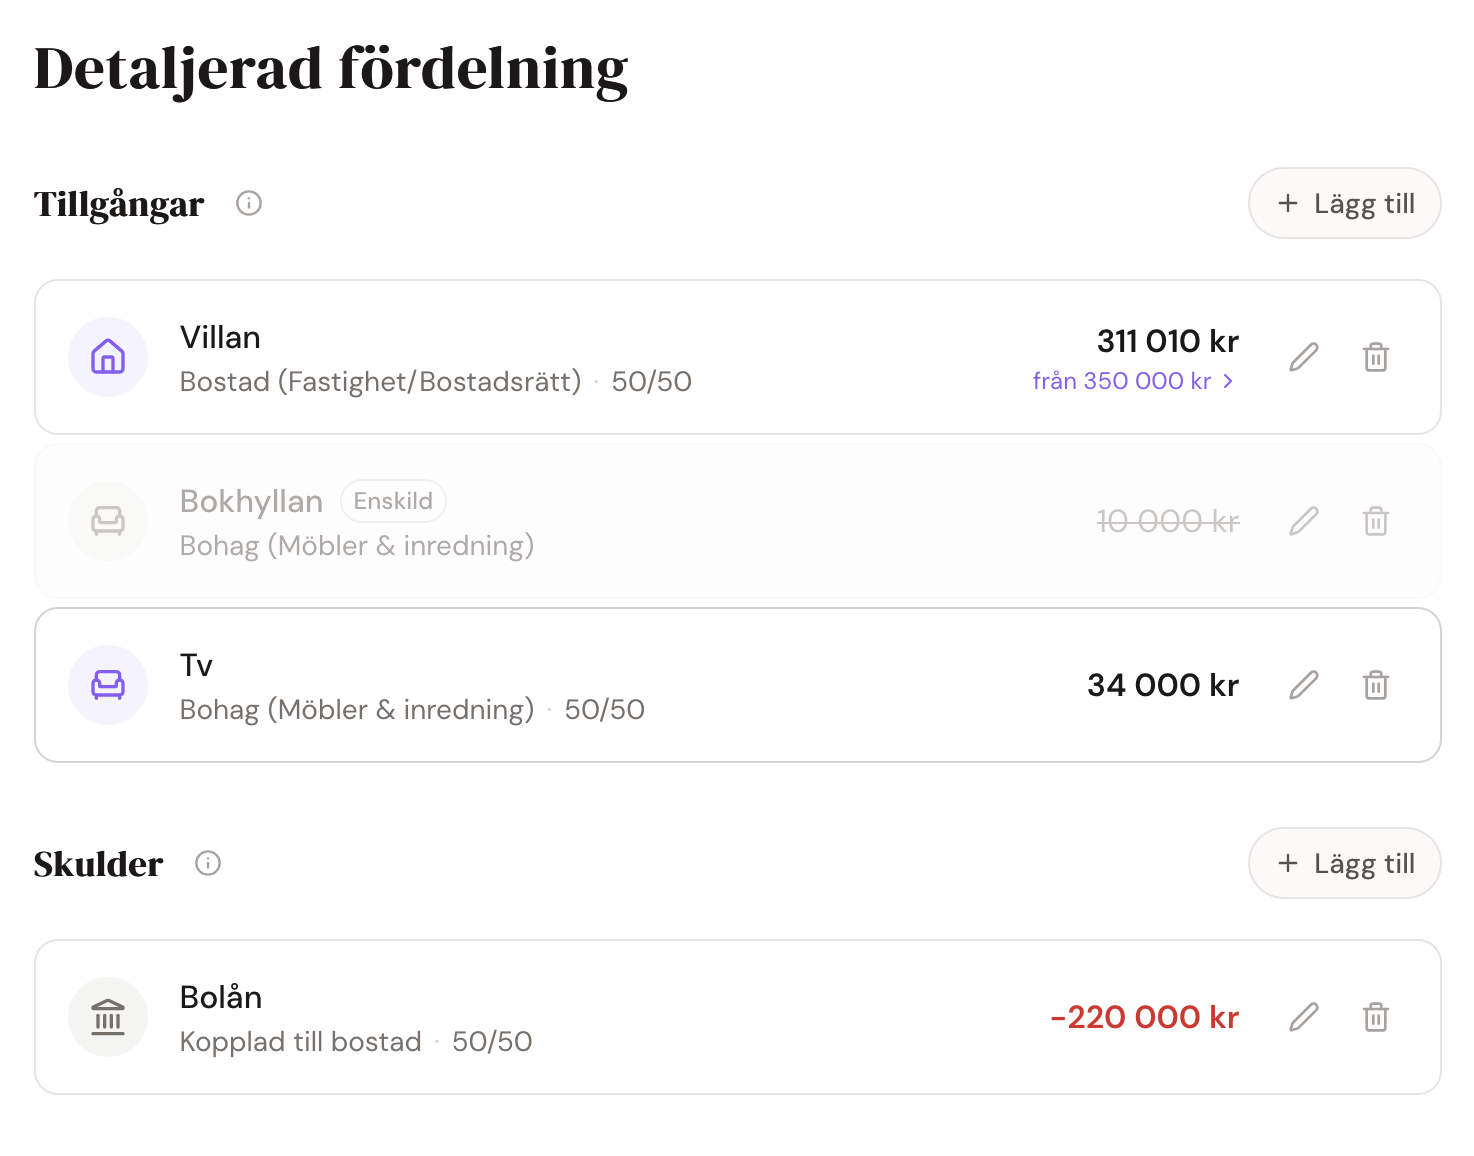
Task: Show info about Tillgångar
Action: click(249, 204)
